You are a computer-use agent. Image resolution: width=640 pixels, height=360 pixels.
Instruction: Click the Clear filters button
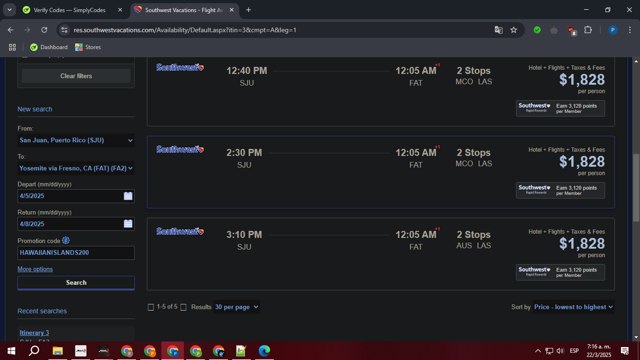(76, 76)
